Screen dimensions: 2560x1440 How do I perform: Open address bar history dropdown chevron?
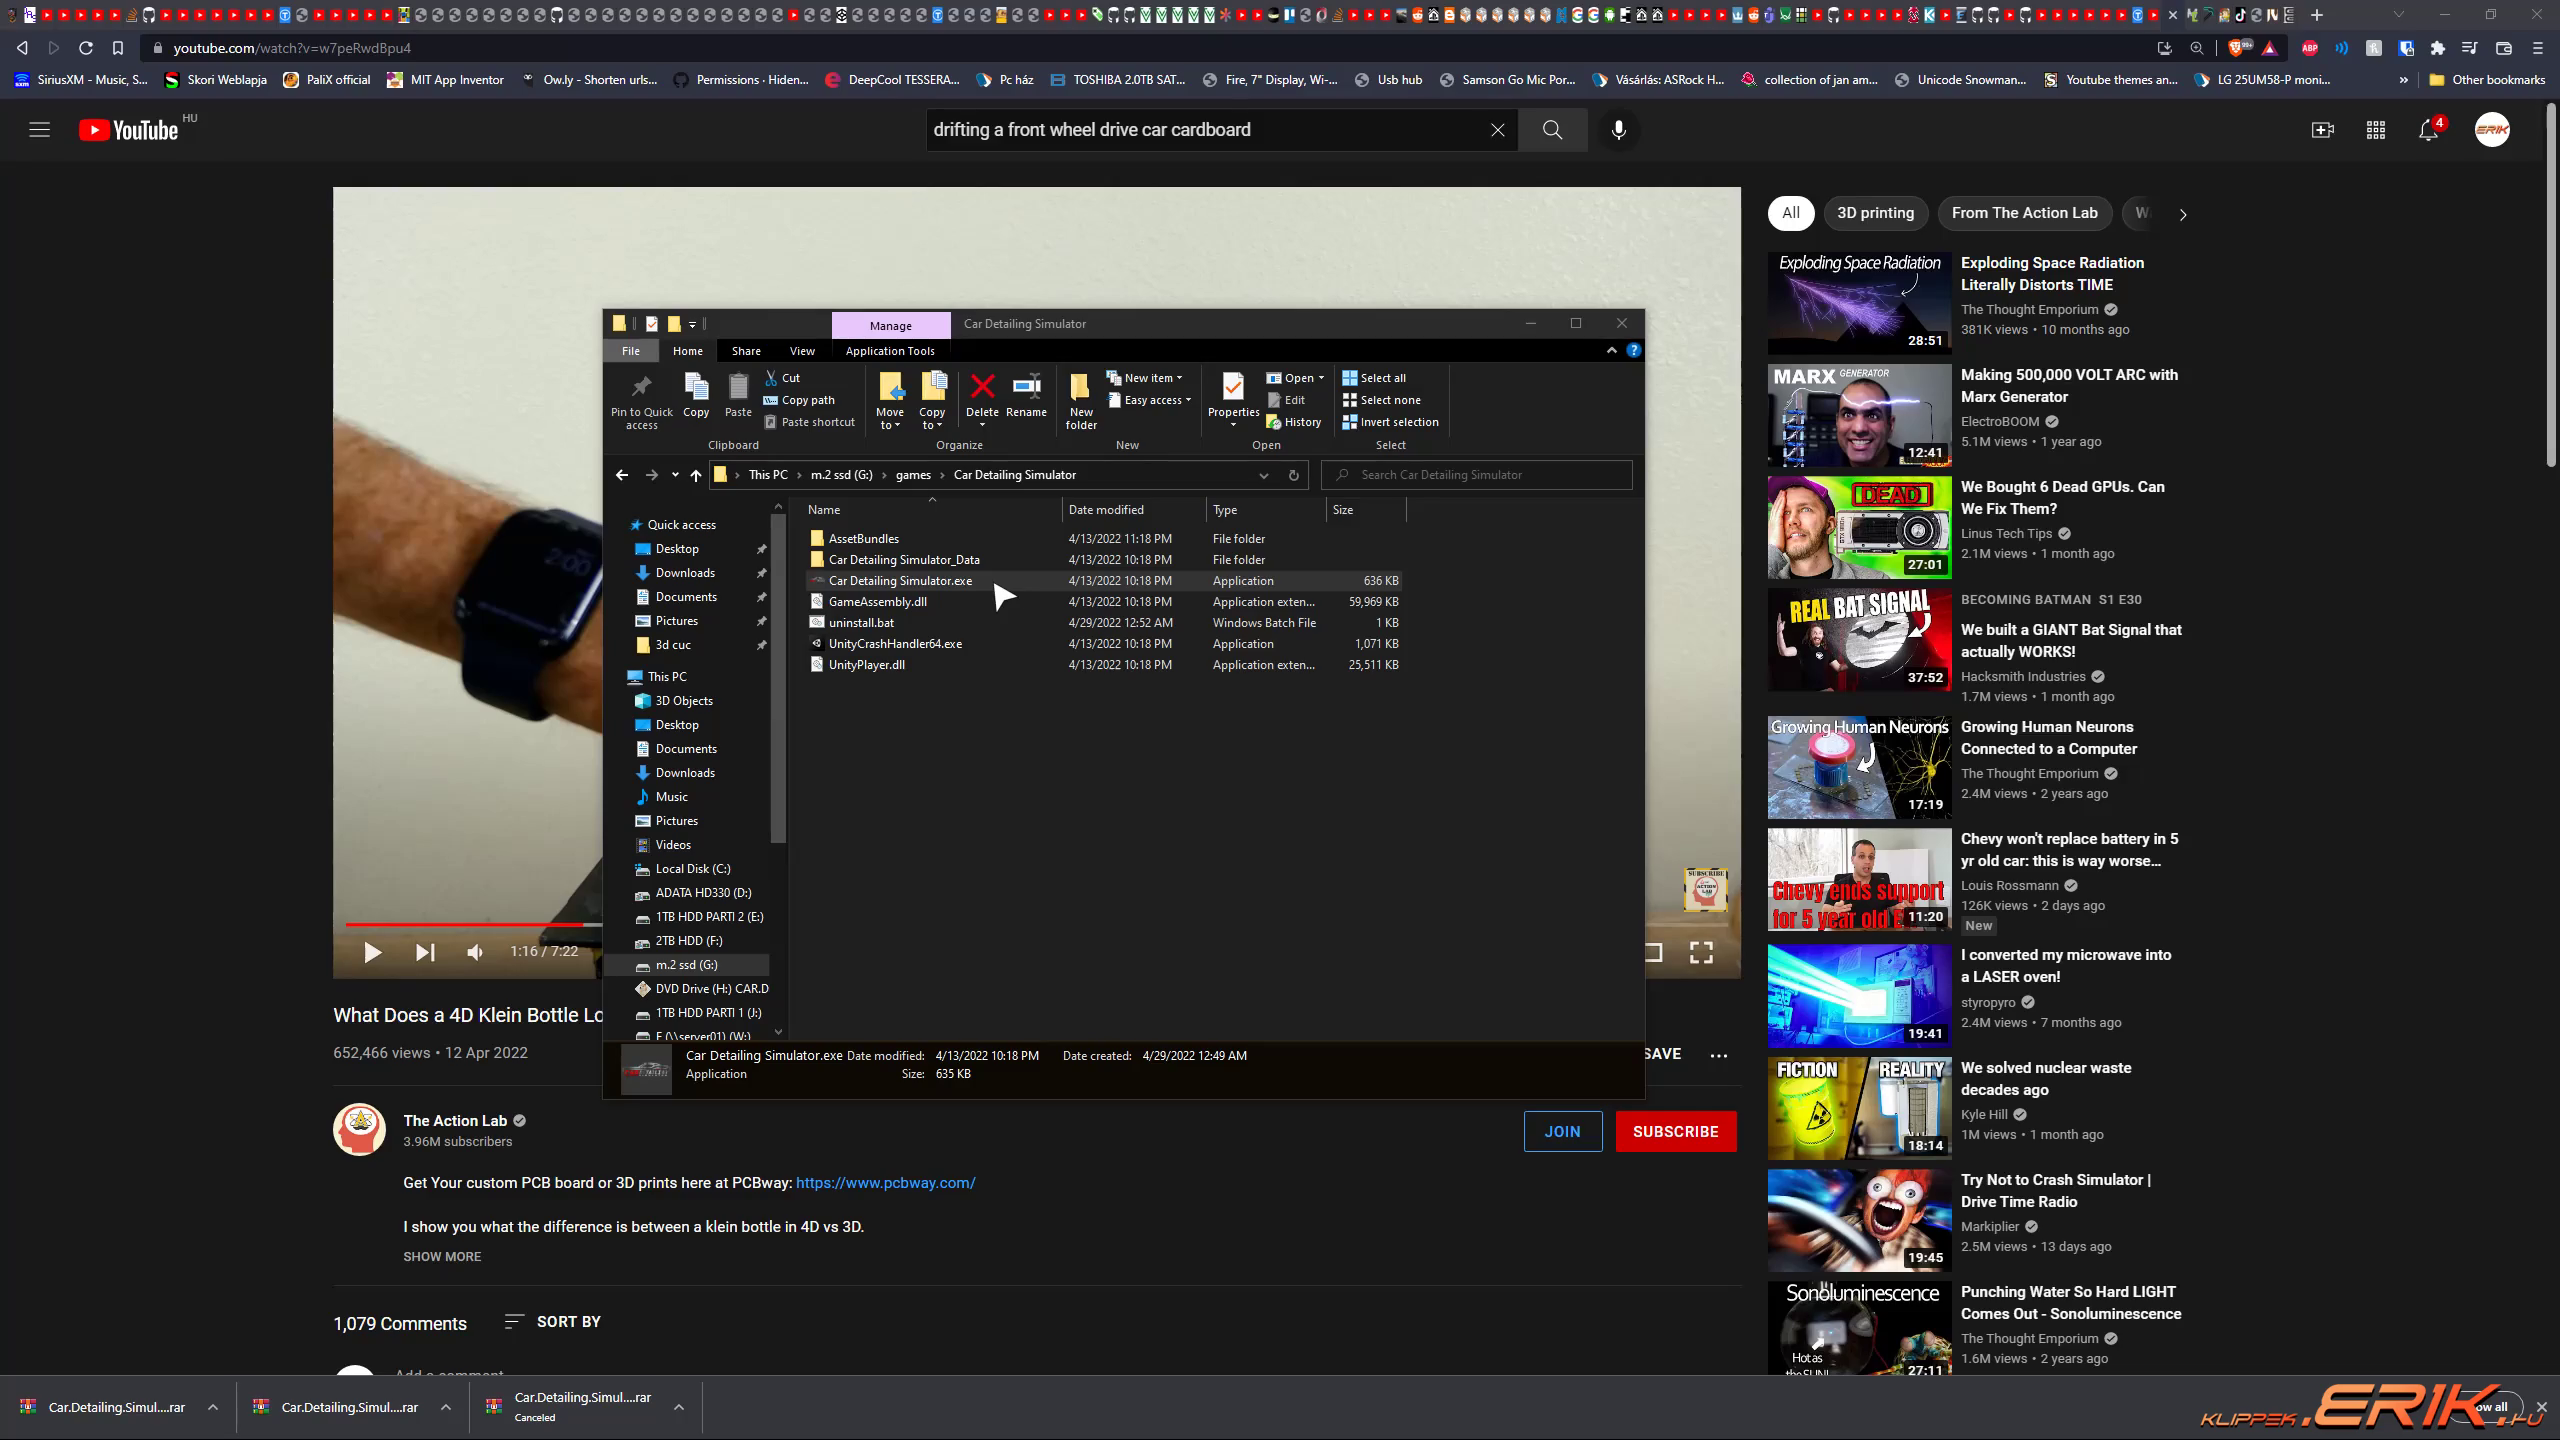pyautogui.click(x=1263, y=475)
